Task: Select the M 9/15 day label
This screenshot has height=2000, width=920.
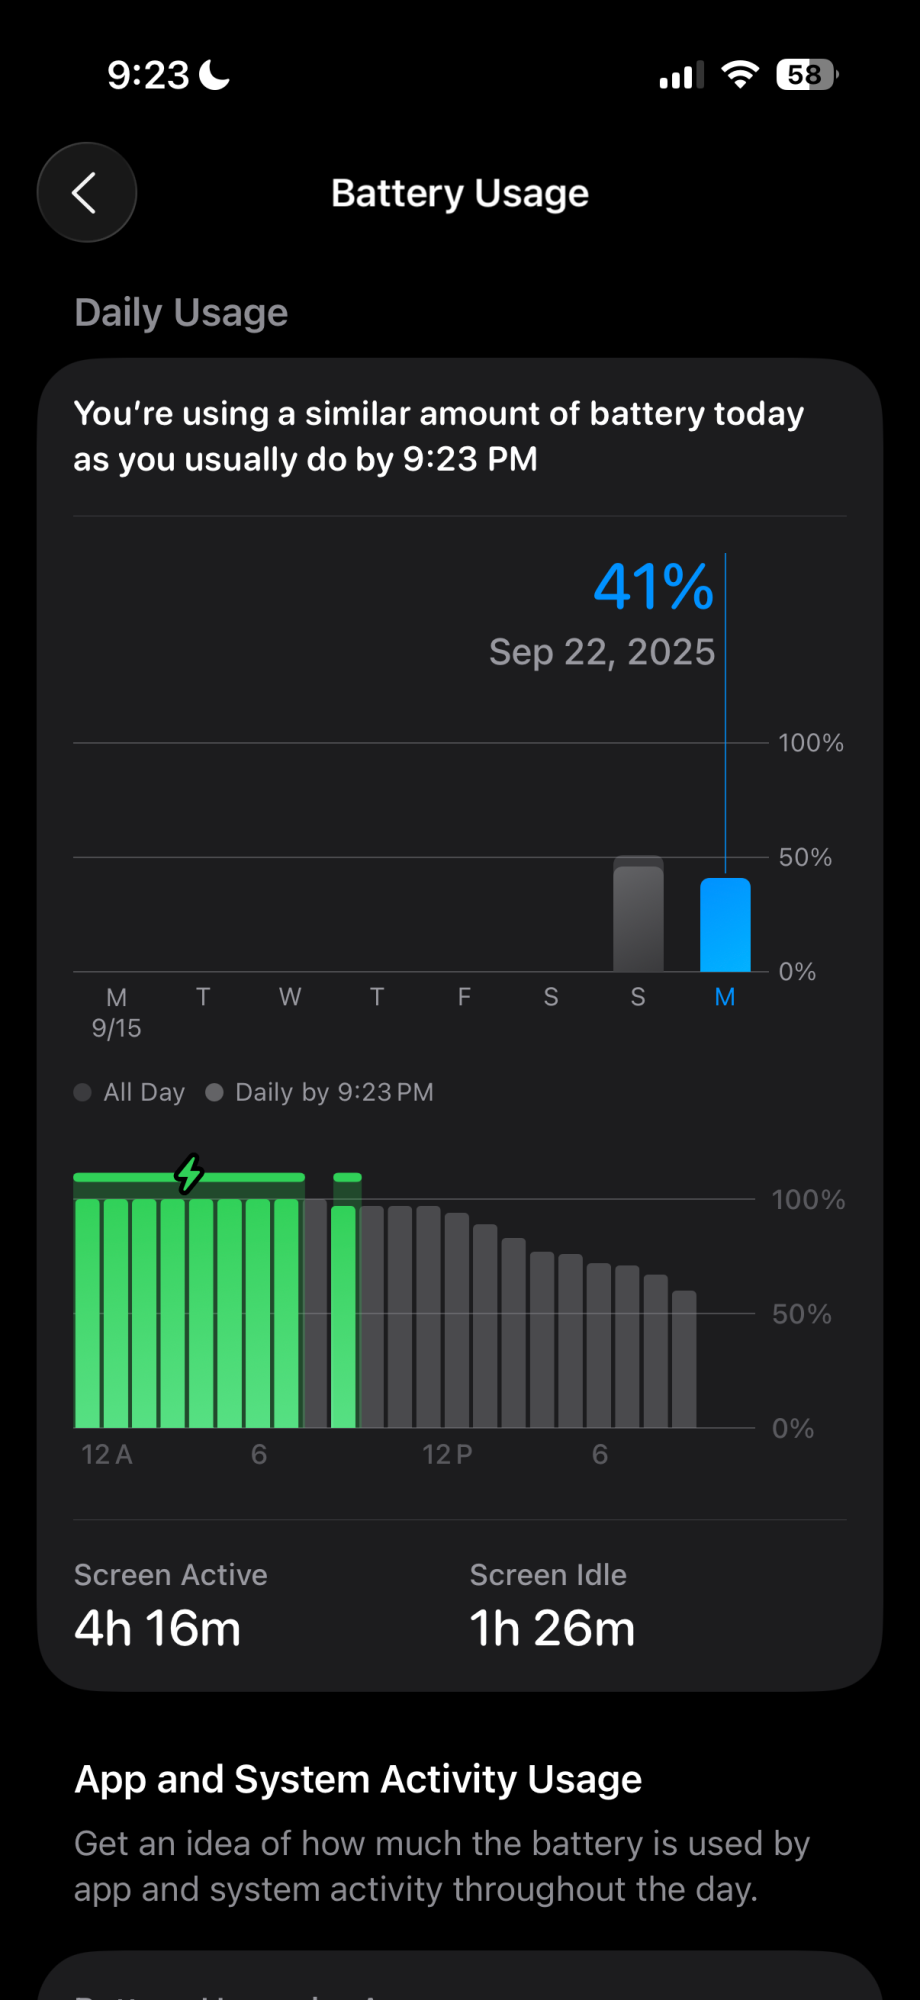Action: [116, 1012]
